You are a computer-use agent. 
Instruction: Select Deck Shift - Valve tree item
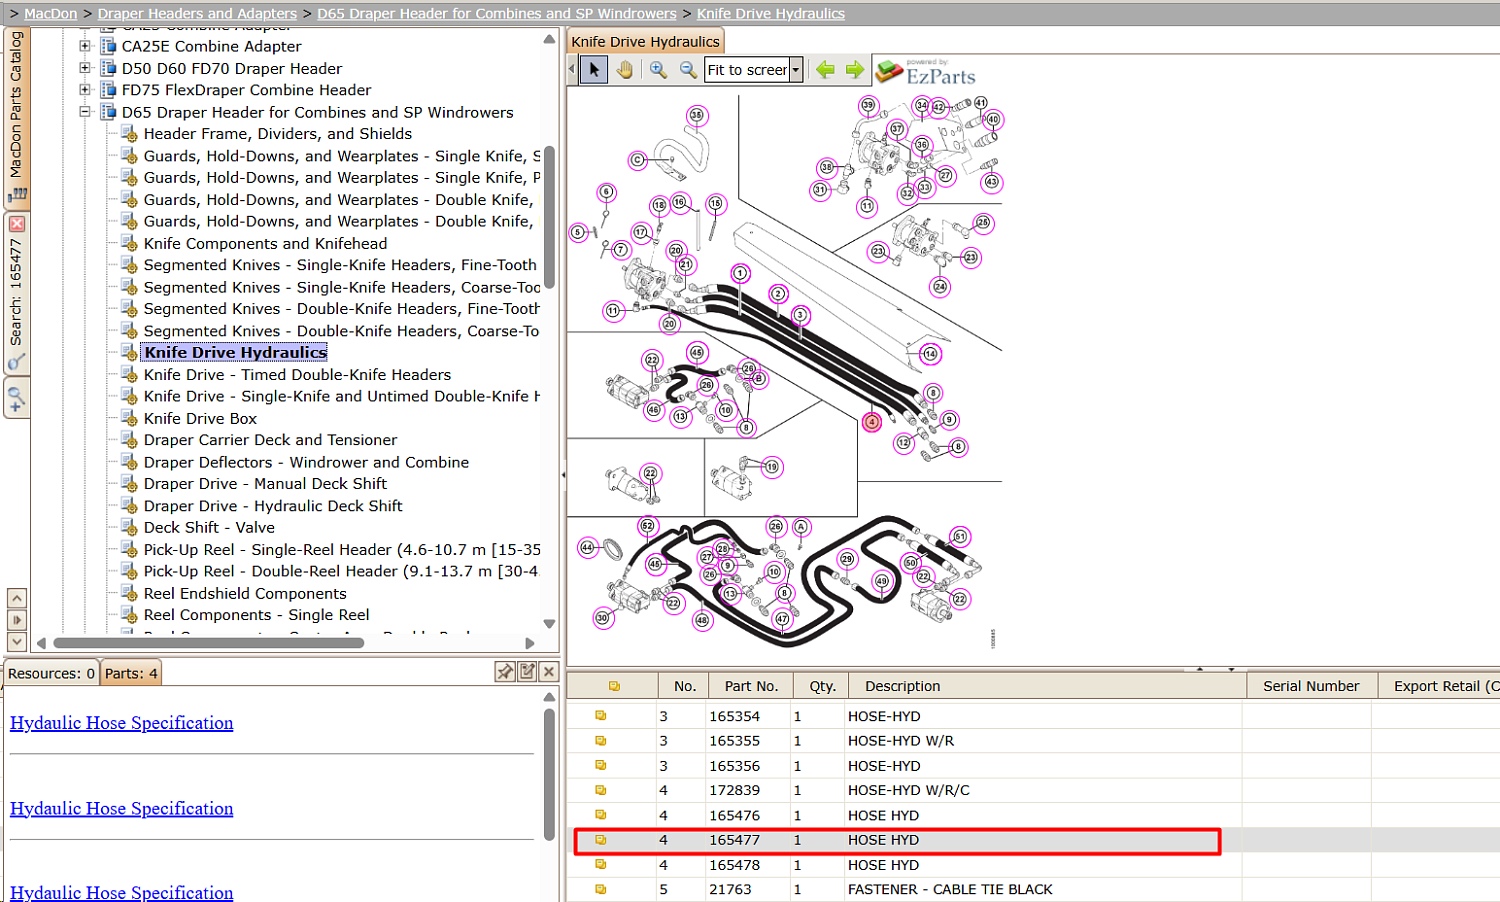pyautogui.click(x=209, y=527)
